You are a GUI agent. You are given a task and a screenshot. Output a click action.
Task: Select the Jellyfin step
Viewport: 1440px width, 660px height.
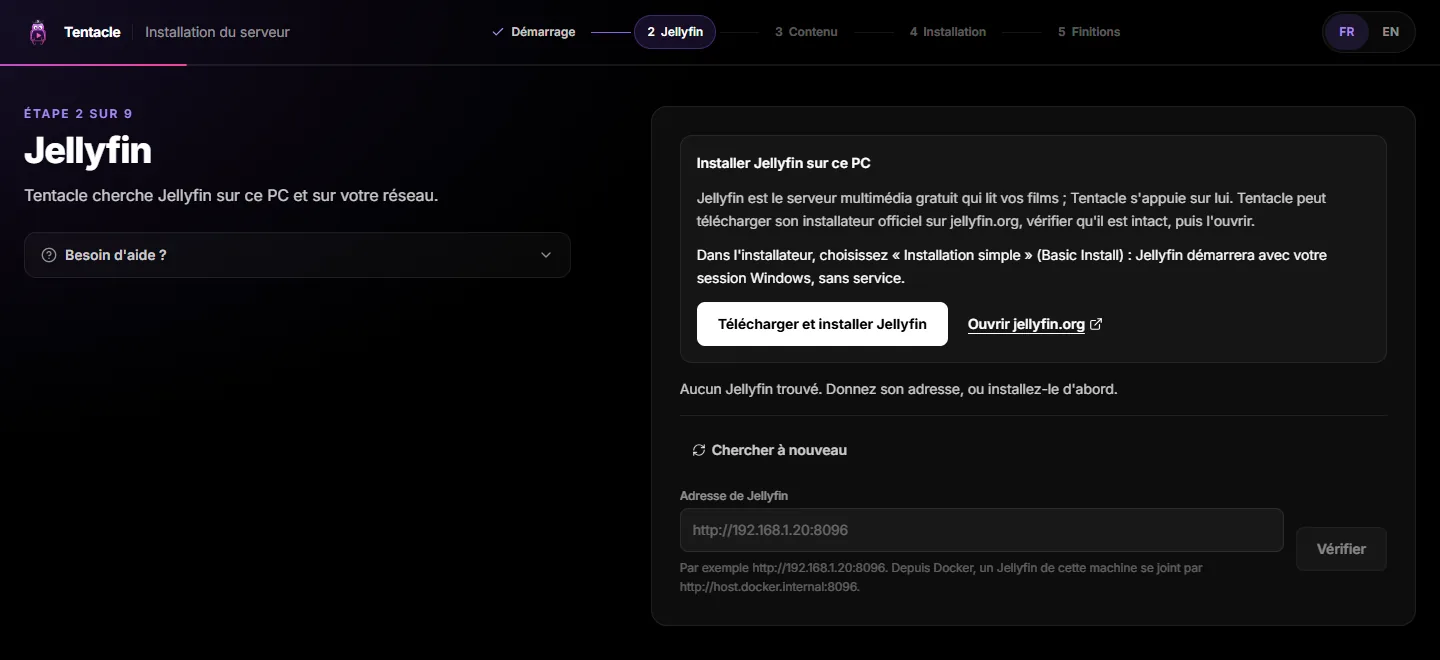point(675,32)
